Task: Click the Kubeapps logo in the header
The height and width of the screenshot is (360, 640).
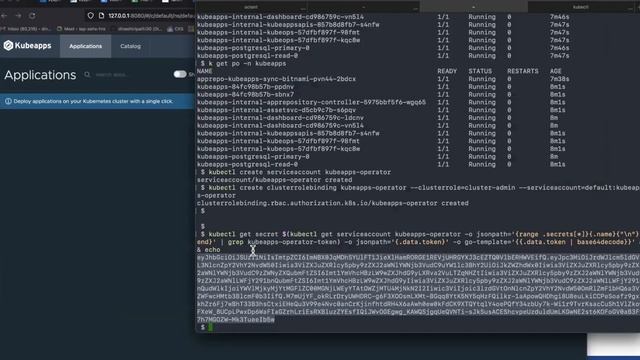Action: pyautogui.click(x=27, y=46)
